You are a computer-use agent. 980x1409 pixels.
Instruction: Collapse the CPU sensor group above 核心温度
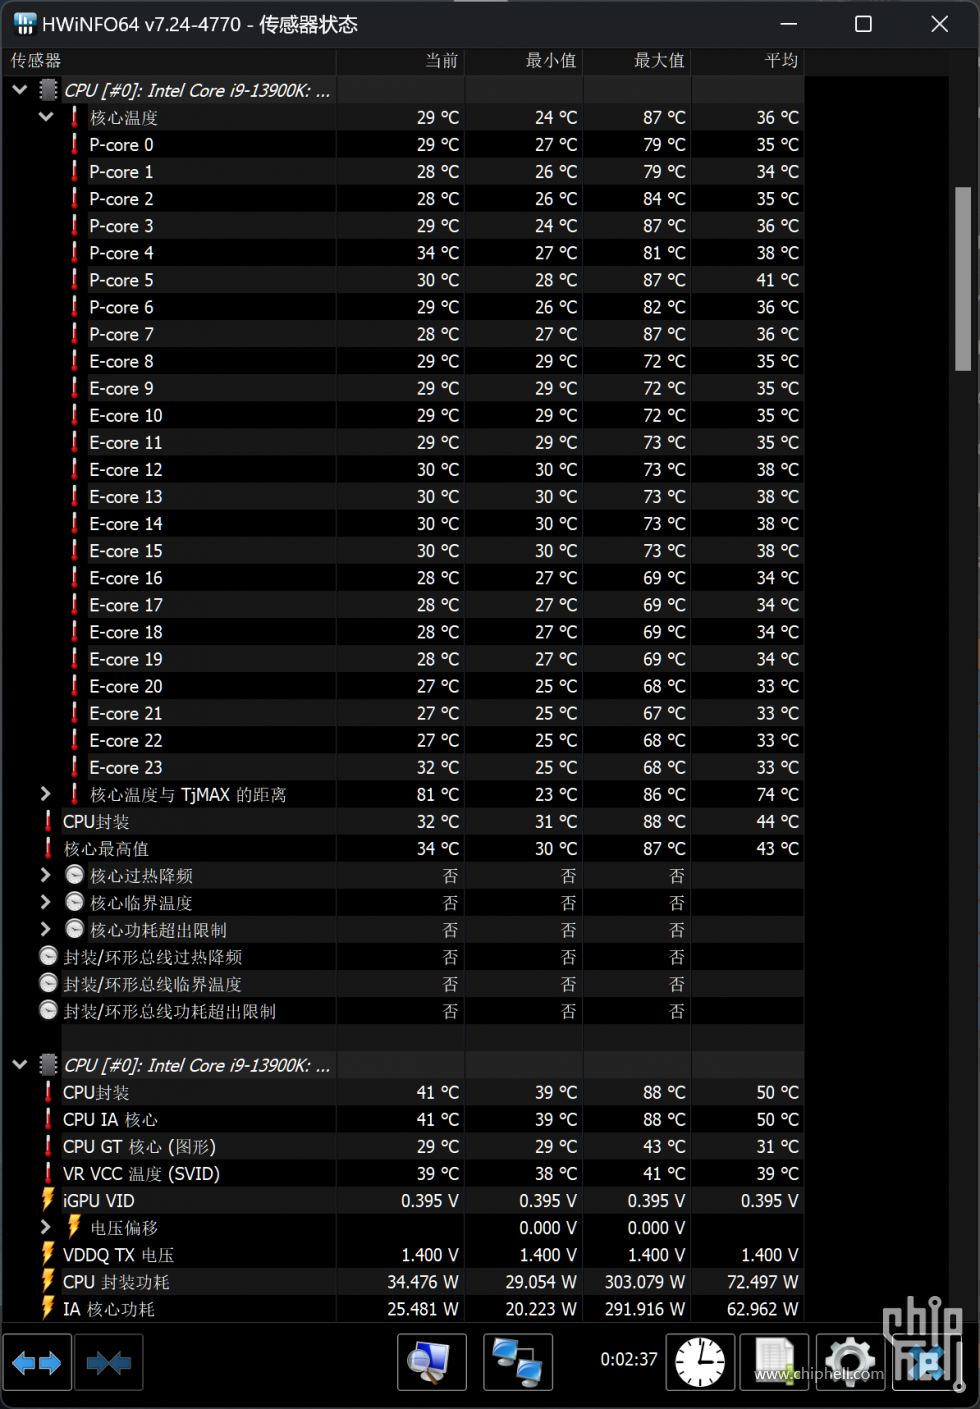pyautogui.click(x=19, y=90)
